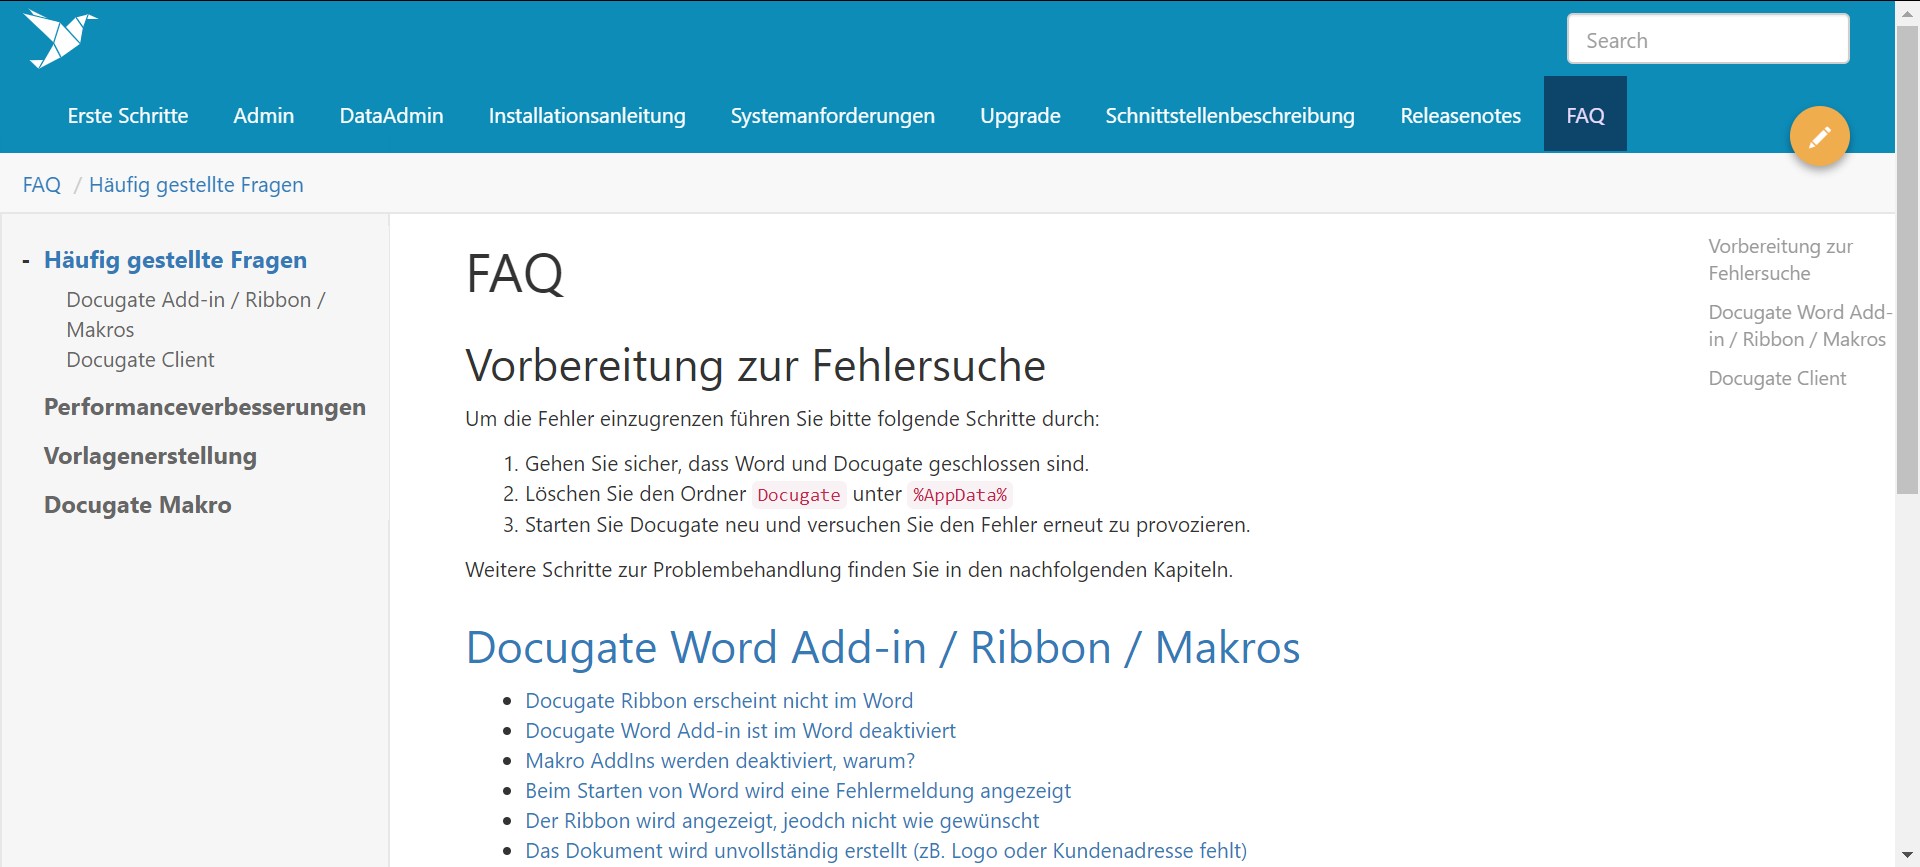Click the scrollbar down arrow

tap(1907, 856)
